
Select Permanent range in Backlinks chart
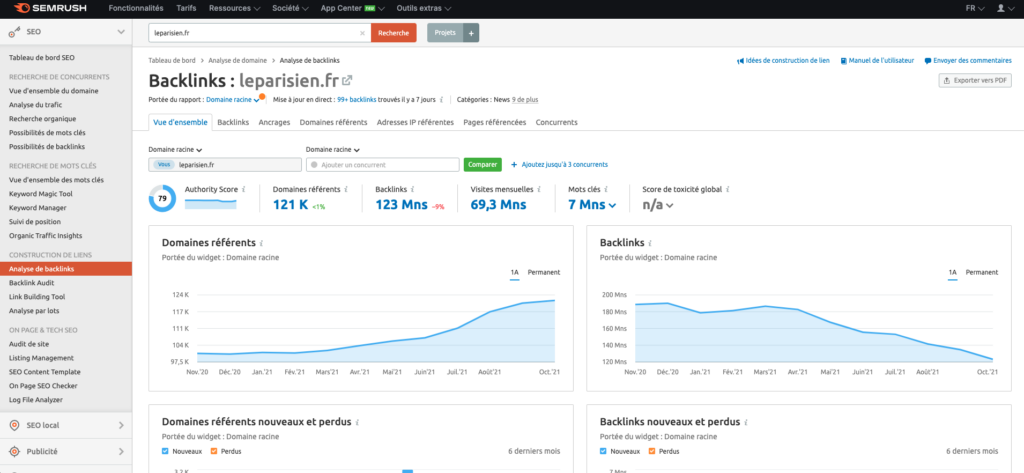pyautogui.click(x=982, y=272)
